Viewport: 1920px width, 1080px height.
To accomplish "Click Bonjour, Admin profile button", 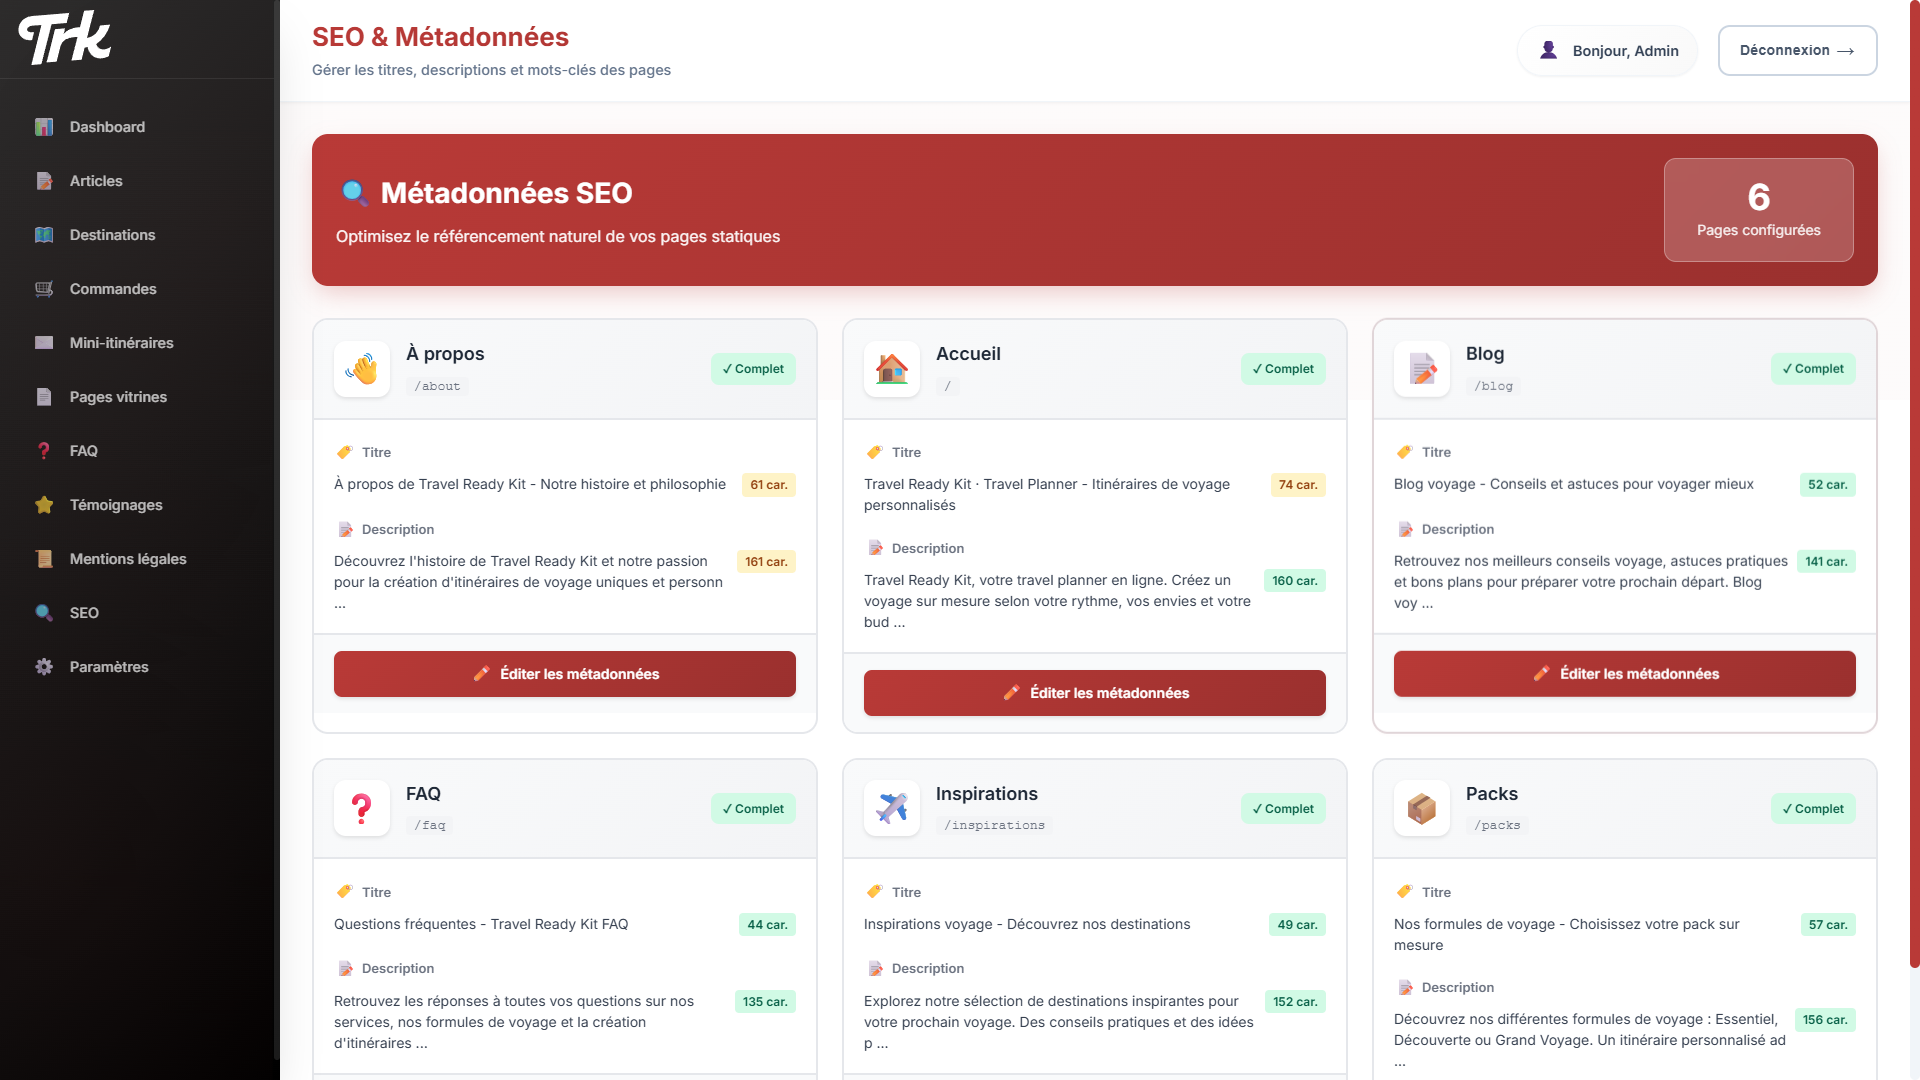I will tap(1607, 50).
